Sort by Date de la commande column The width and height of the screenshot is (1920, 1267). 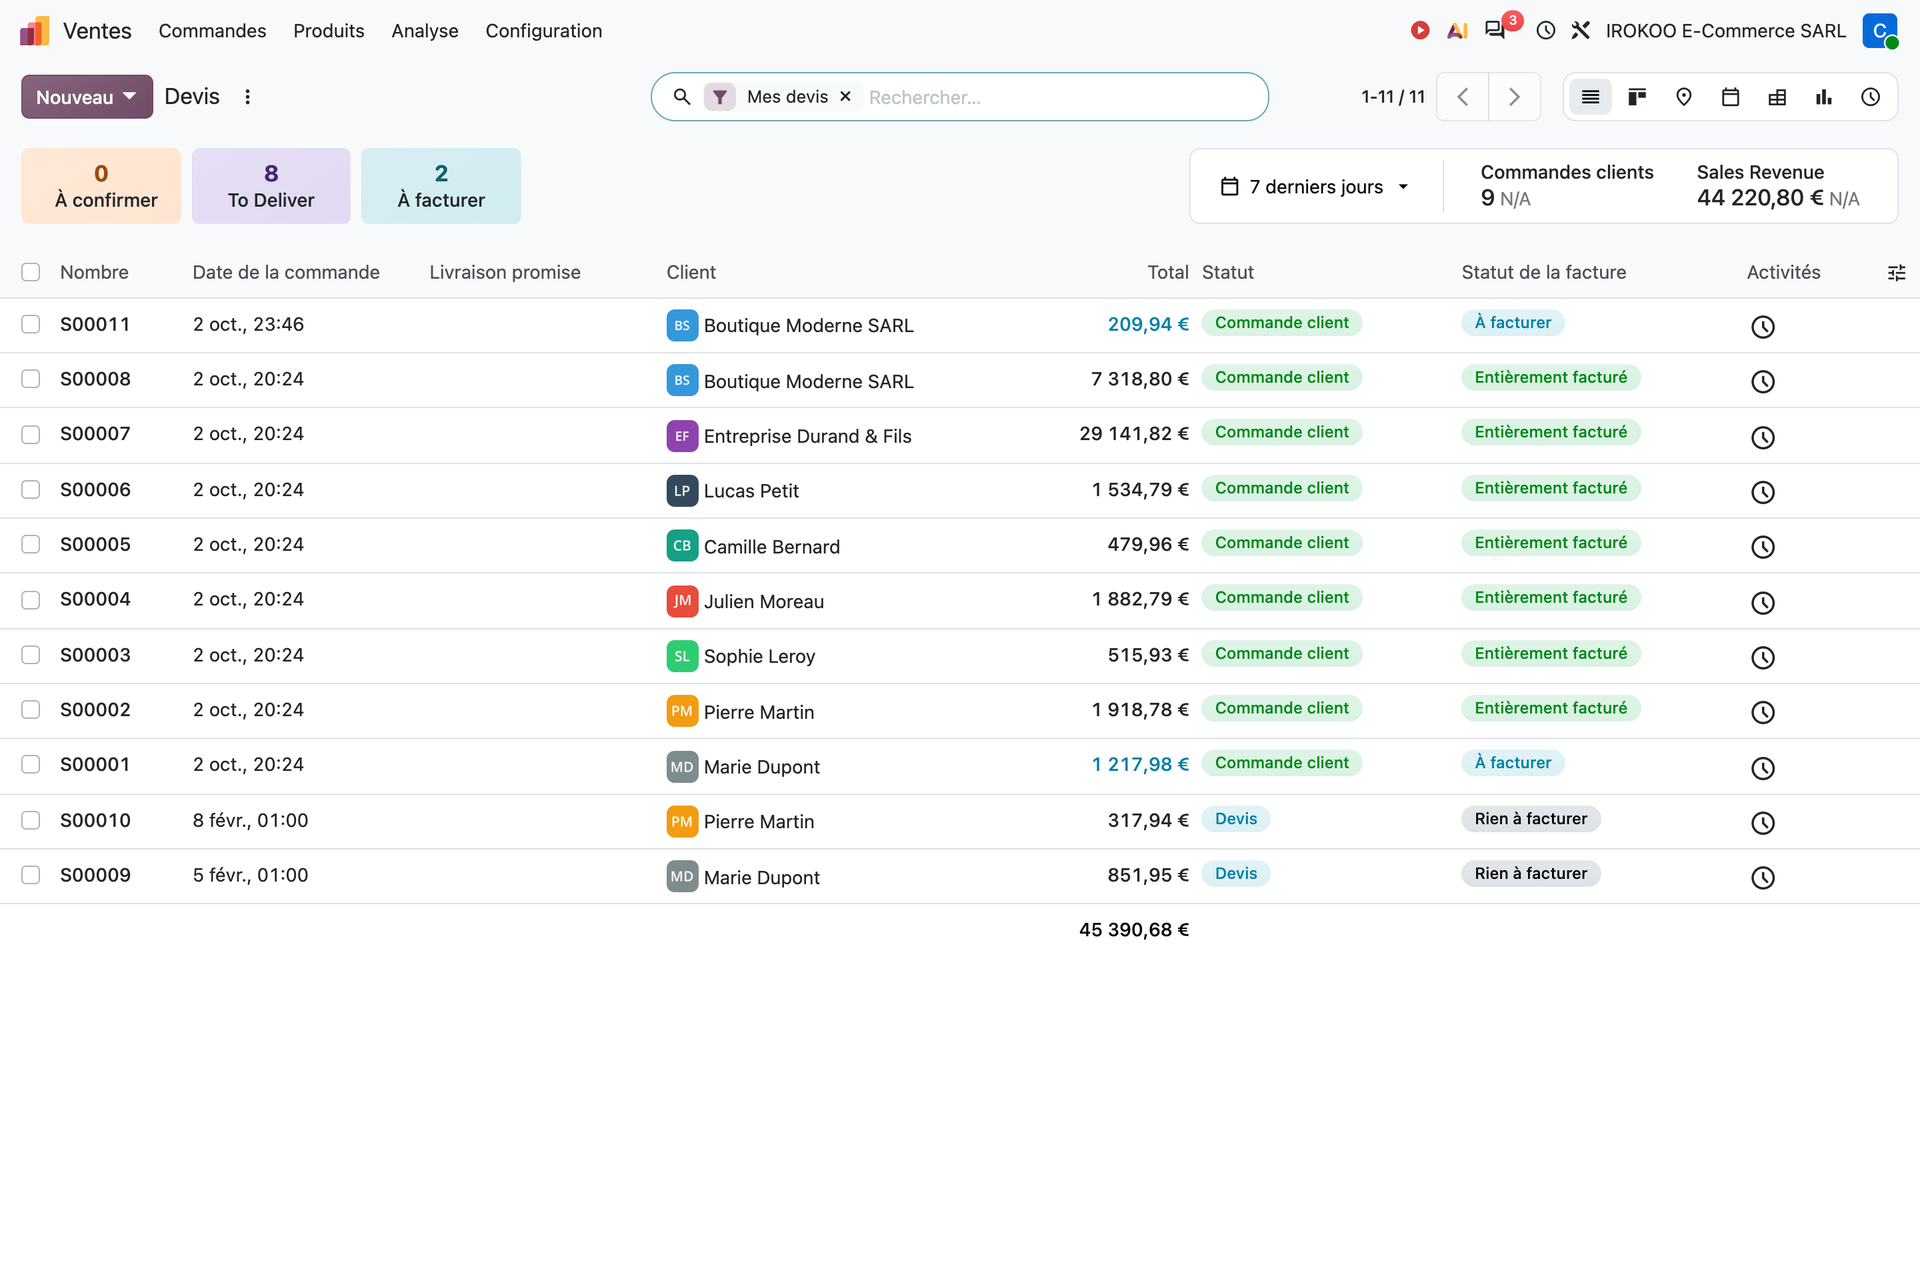coord(286,272)
